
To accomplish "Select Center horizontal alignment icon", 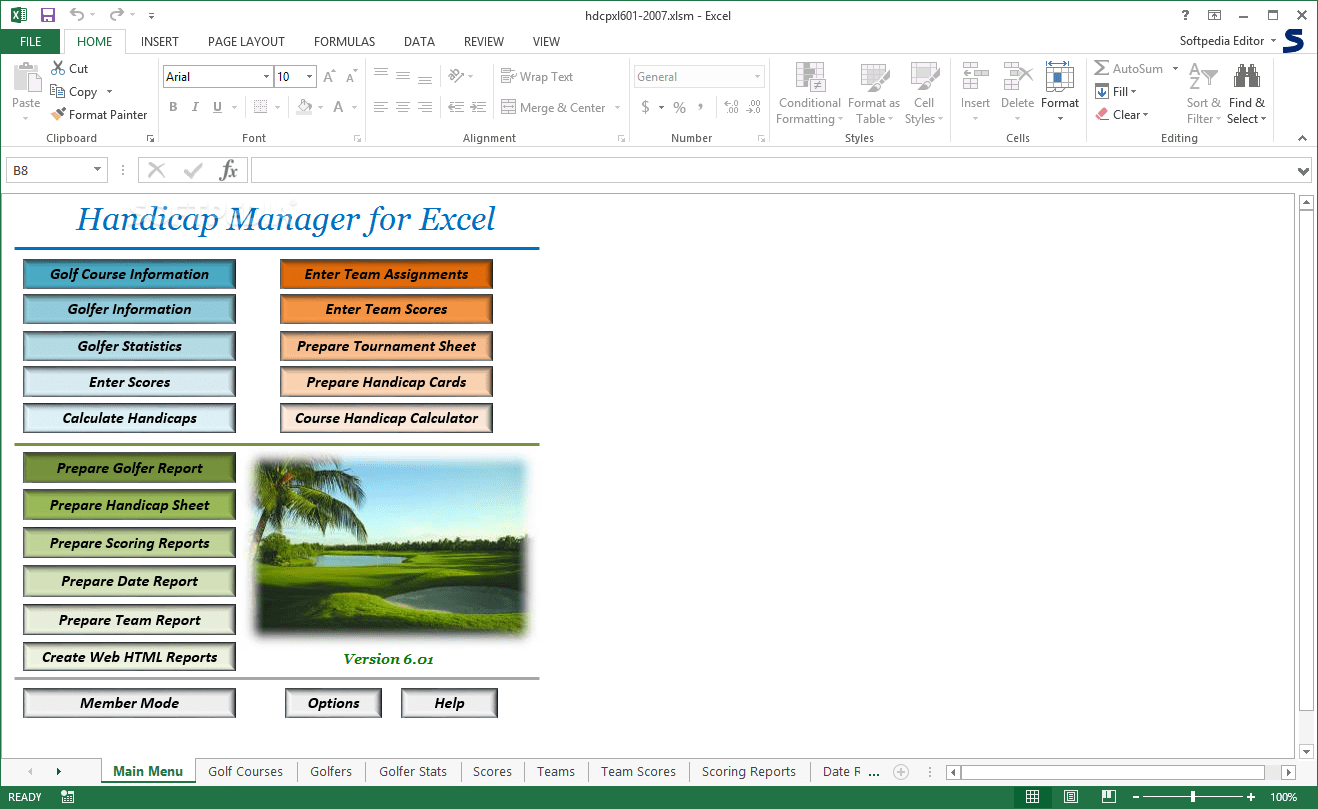I will tap(403, 107).
